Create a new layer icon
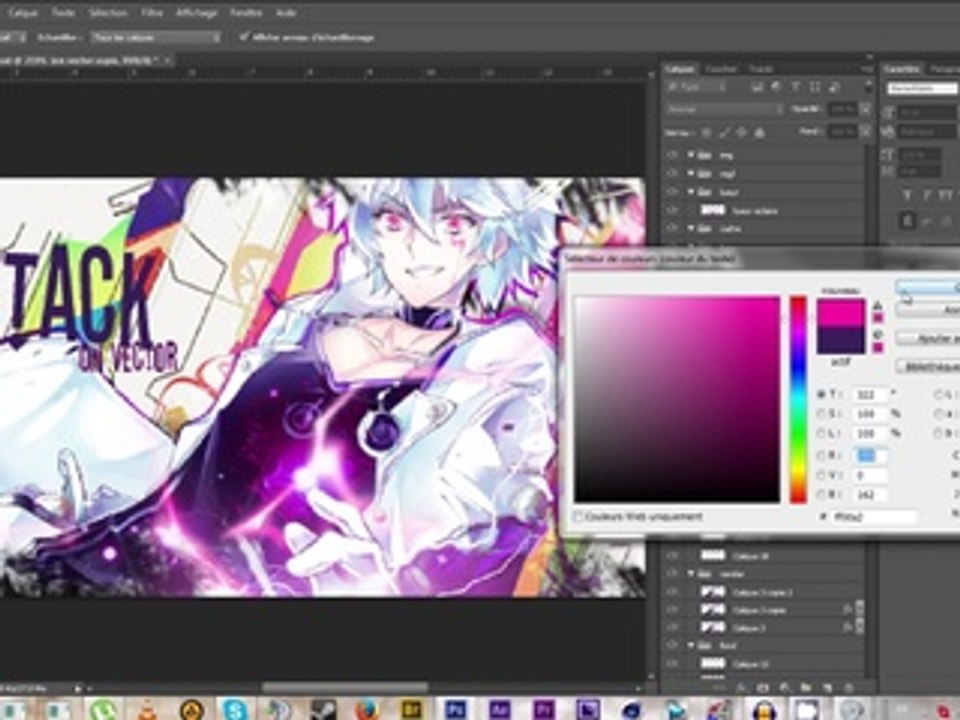 (x=827, y=688)
